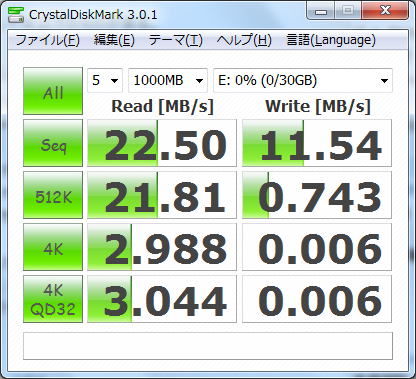The image size is (416, 379).
Task: Open the テーマ(T) menu
Action: 176,40
